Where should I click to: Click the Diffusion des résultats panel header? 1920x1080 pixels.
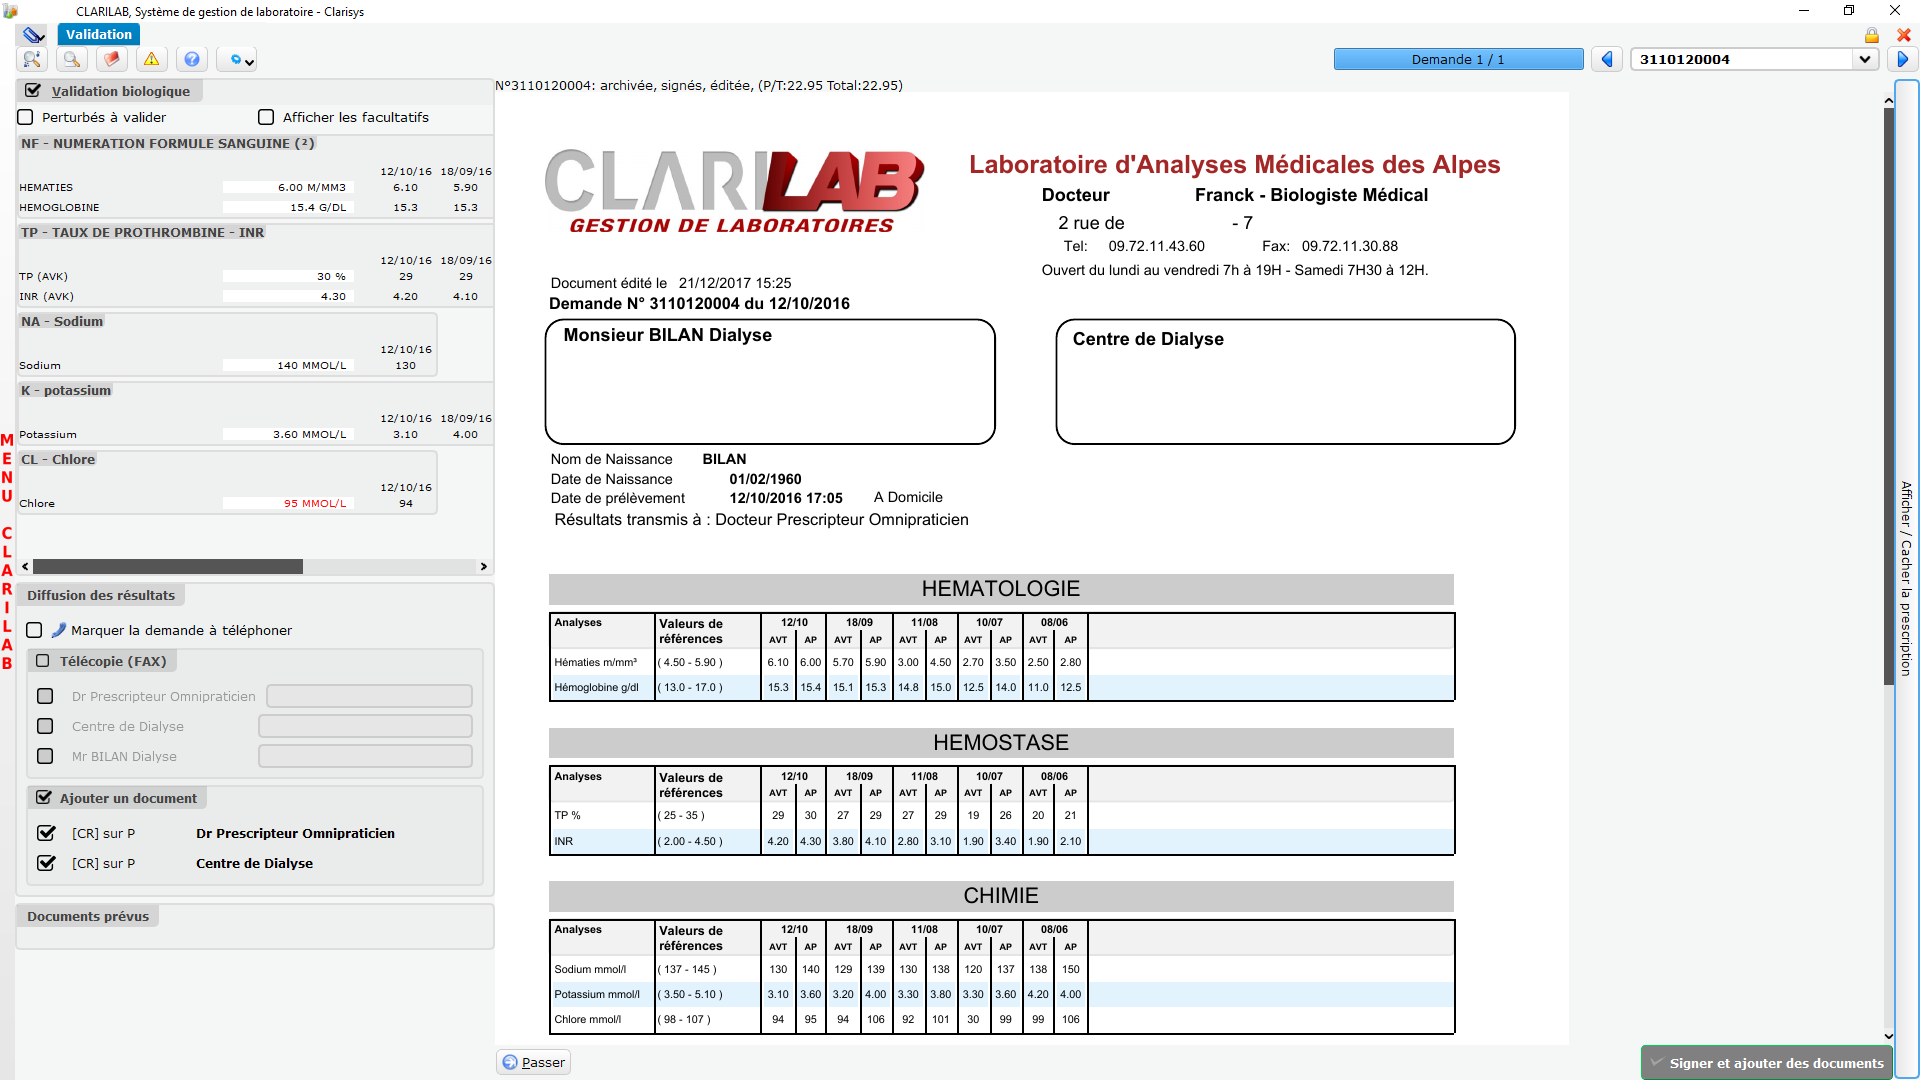coord(101,596)
